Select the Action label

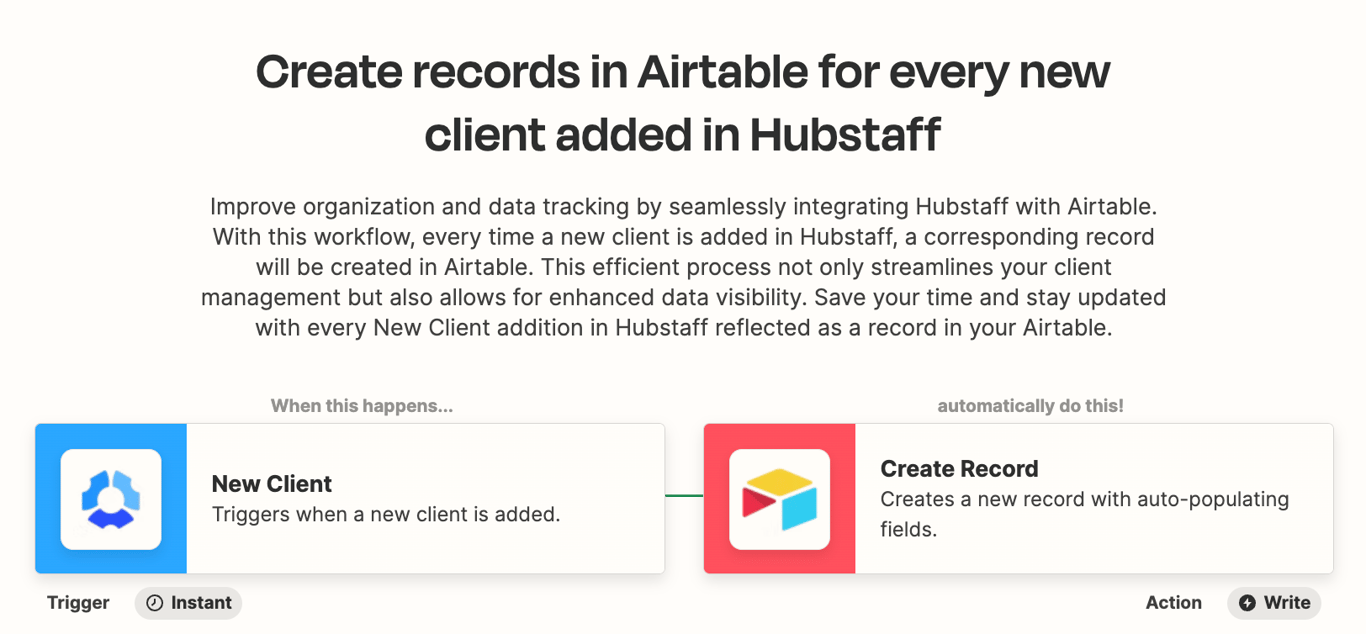coord(1174,603)
